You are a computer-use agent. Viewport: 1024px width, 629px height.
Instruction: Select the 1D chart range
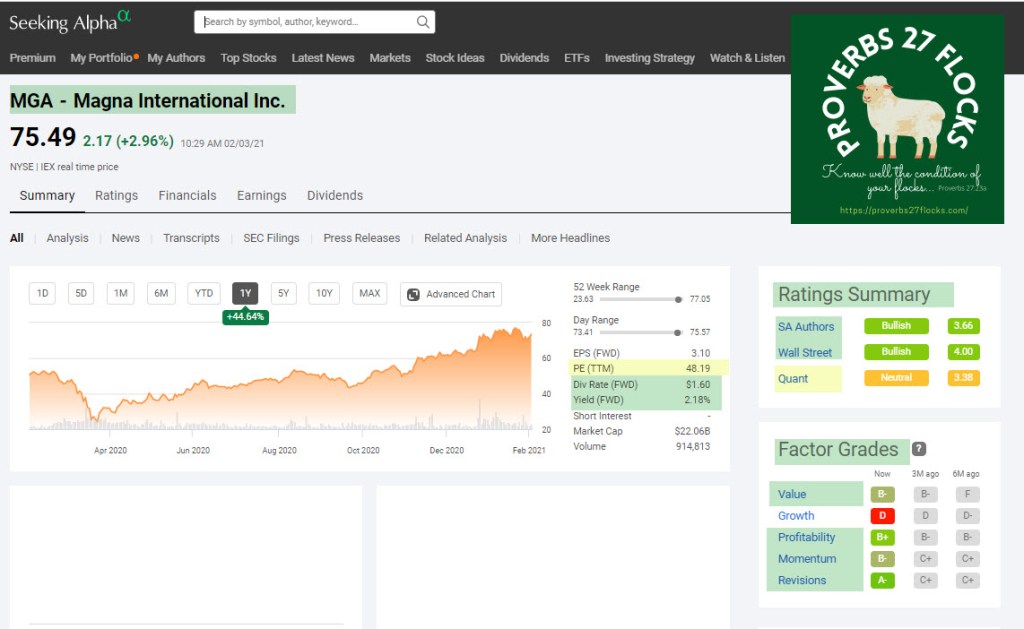[x=42, y=294]
